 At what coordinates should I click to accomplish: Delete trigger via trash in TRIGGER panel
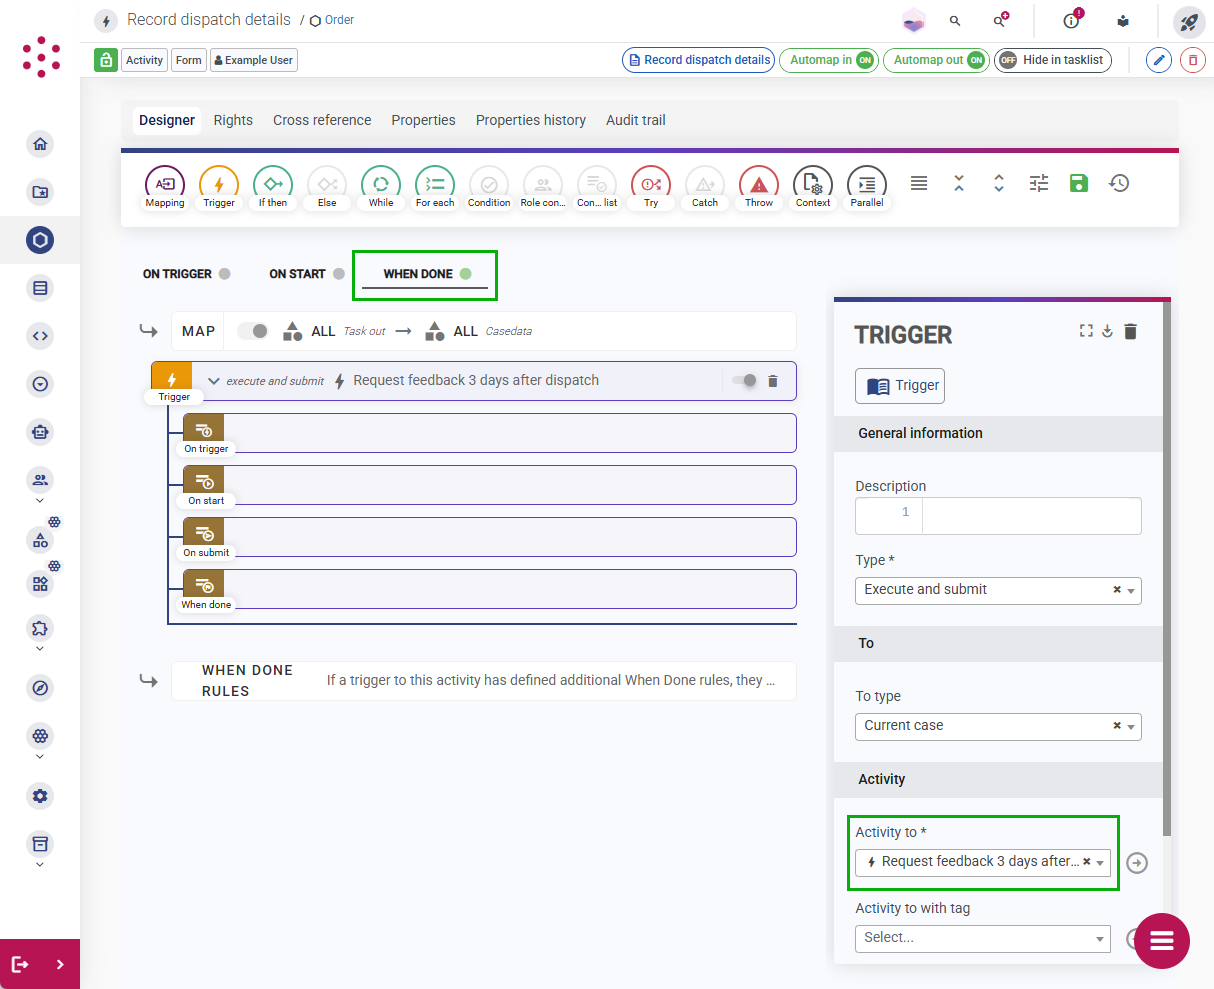(x=1131, y=331)
